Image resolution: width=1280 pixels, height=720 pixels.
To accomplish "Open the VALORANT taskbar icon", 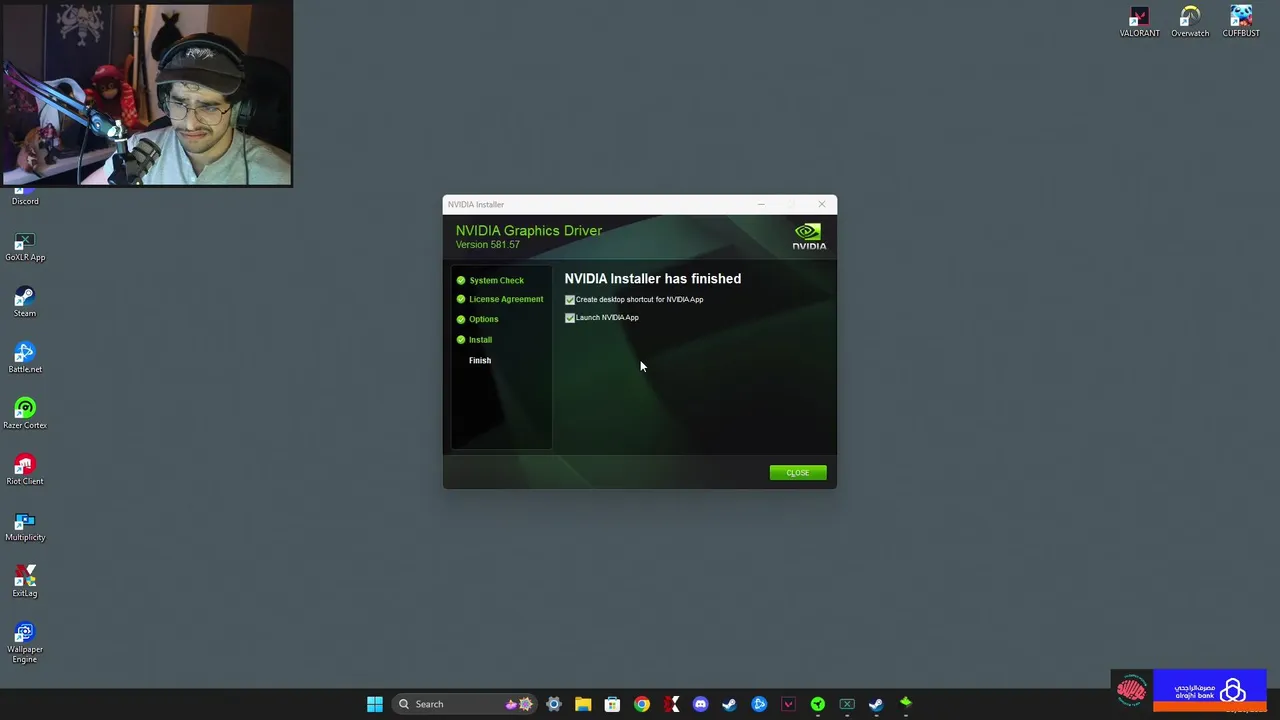I will click(788, 704).
